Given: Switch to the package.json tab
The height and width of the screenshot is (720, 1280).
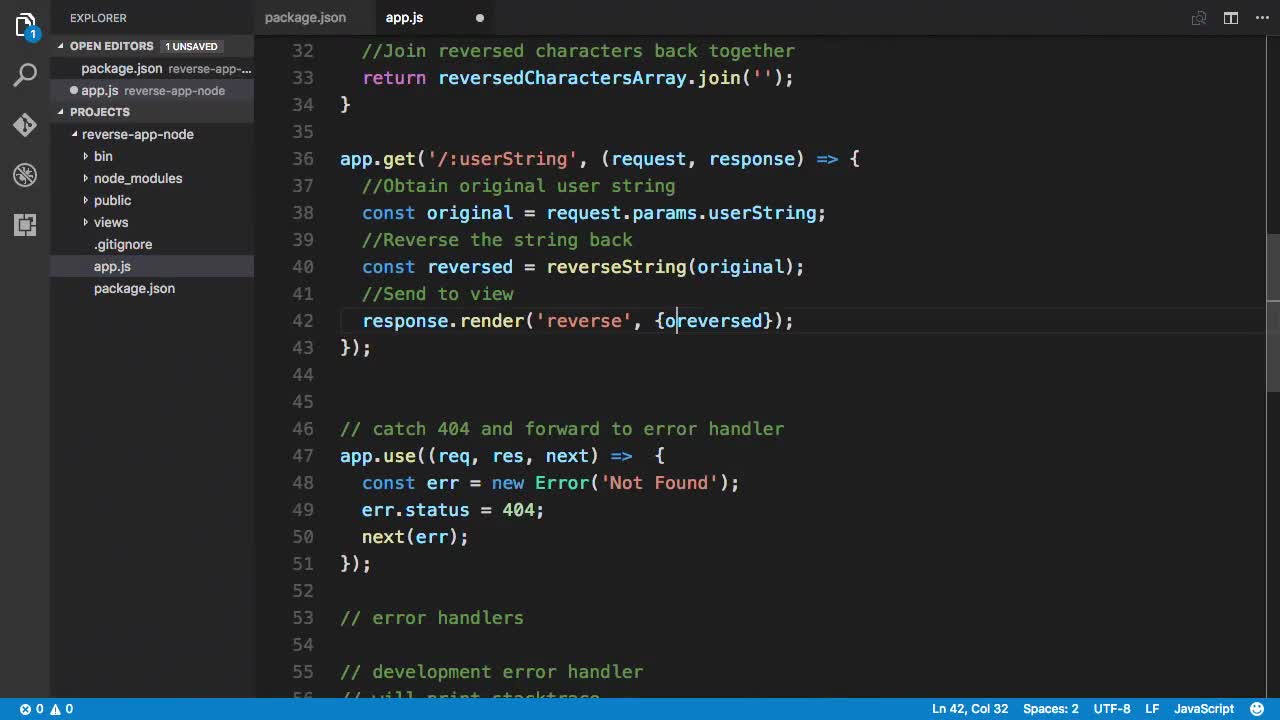Looking at the screenshot, I should [x=305, y=18].
